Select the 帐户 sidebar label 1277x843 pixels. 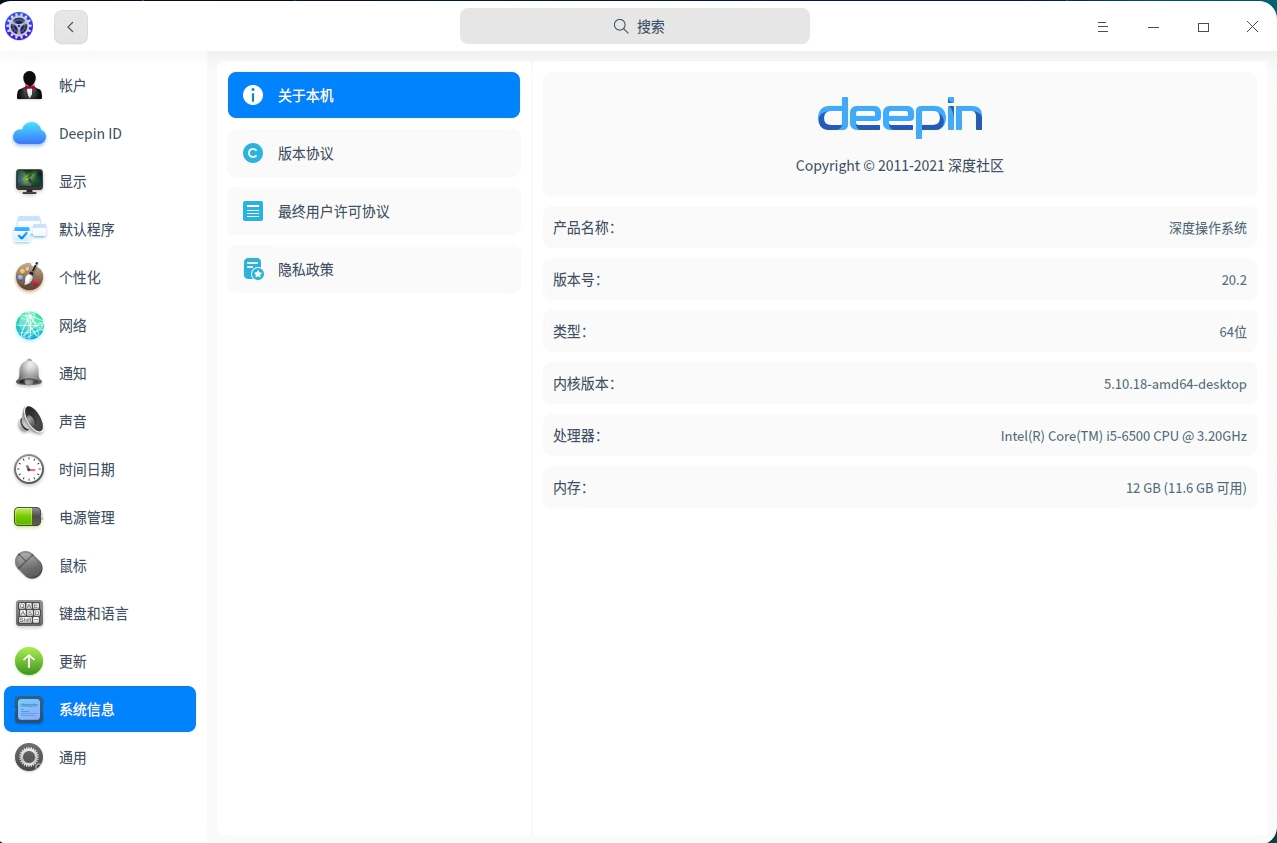click(73, 86)
